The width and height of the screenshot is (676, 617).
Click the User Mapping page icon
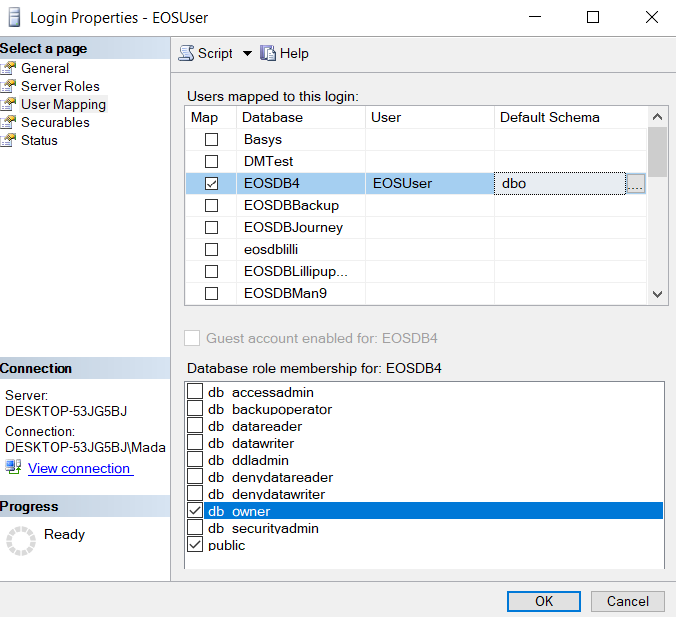8,104
